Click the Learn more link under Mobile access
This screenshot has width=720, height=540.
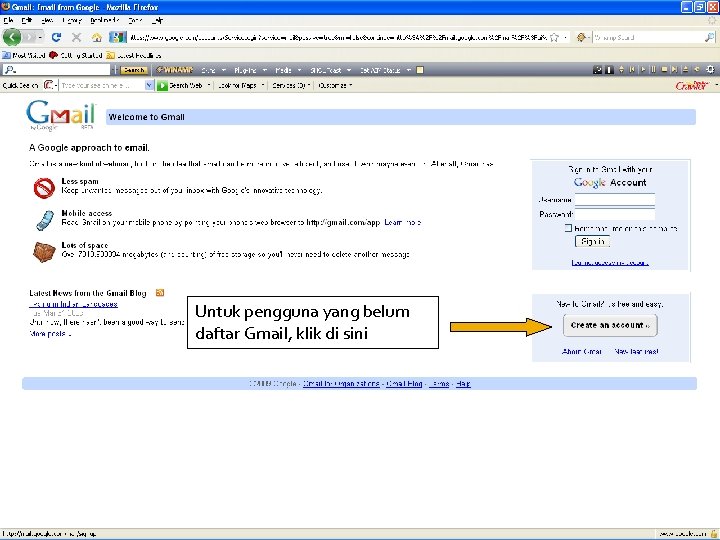pos(402,222)
